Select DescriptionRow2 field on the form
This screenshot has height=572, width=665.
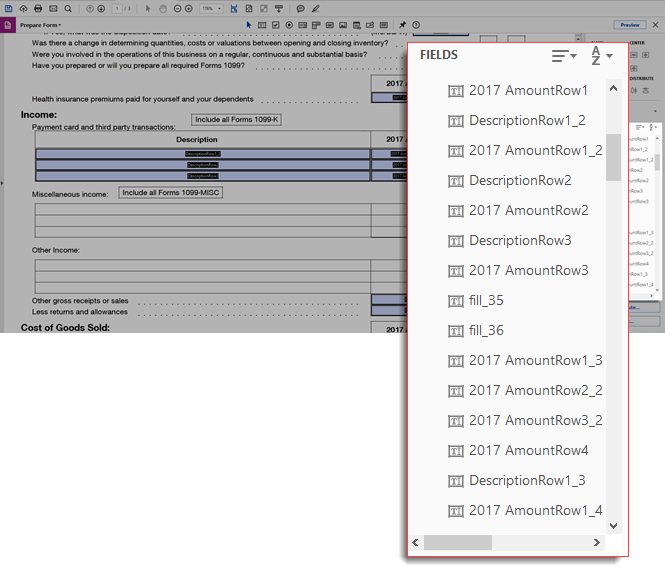point(203,165)
